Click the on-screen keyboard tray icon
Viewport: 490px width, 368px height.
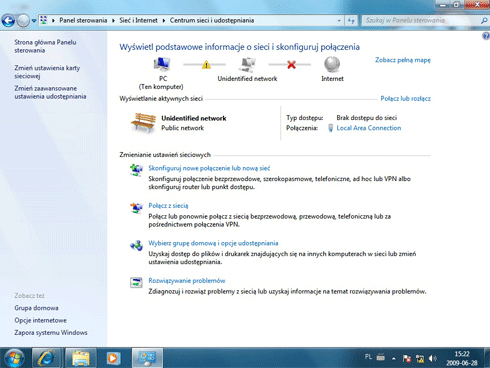(x=381, y=358)
